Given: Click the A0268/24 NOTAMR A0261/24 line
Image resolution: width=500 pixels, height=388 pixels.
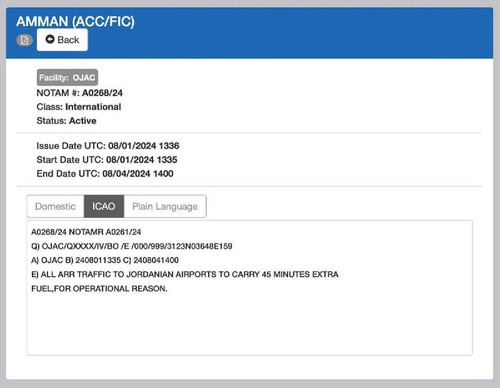Looking at the screenshot, I should (86, 232).
